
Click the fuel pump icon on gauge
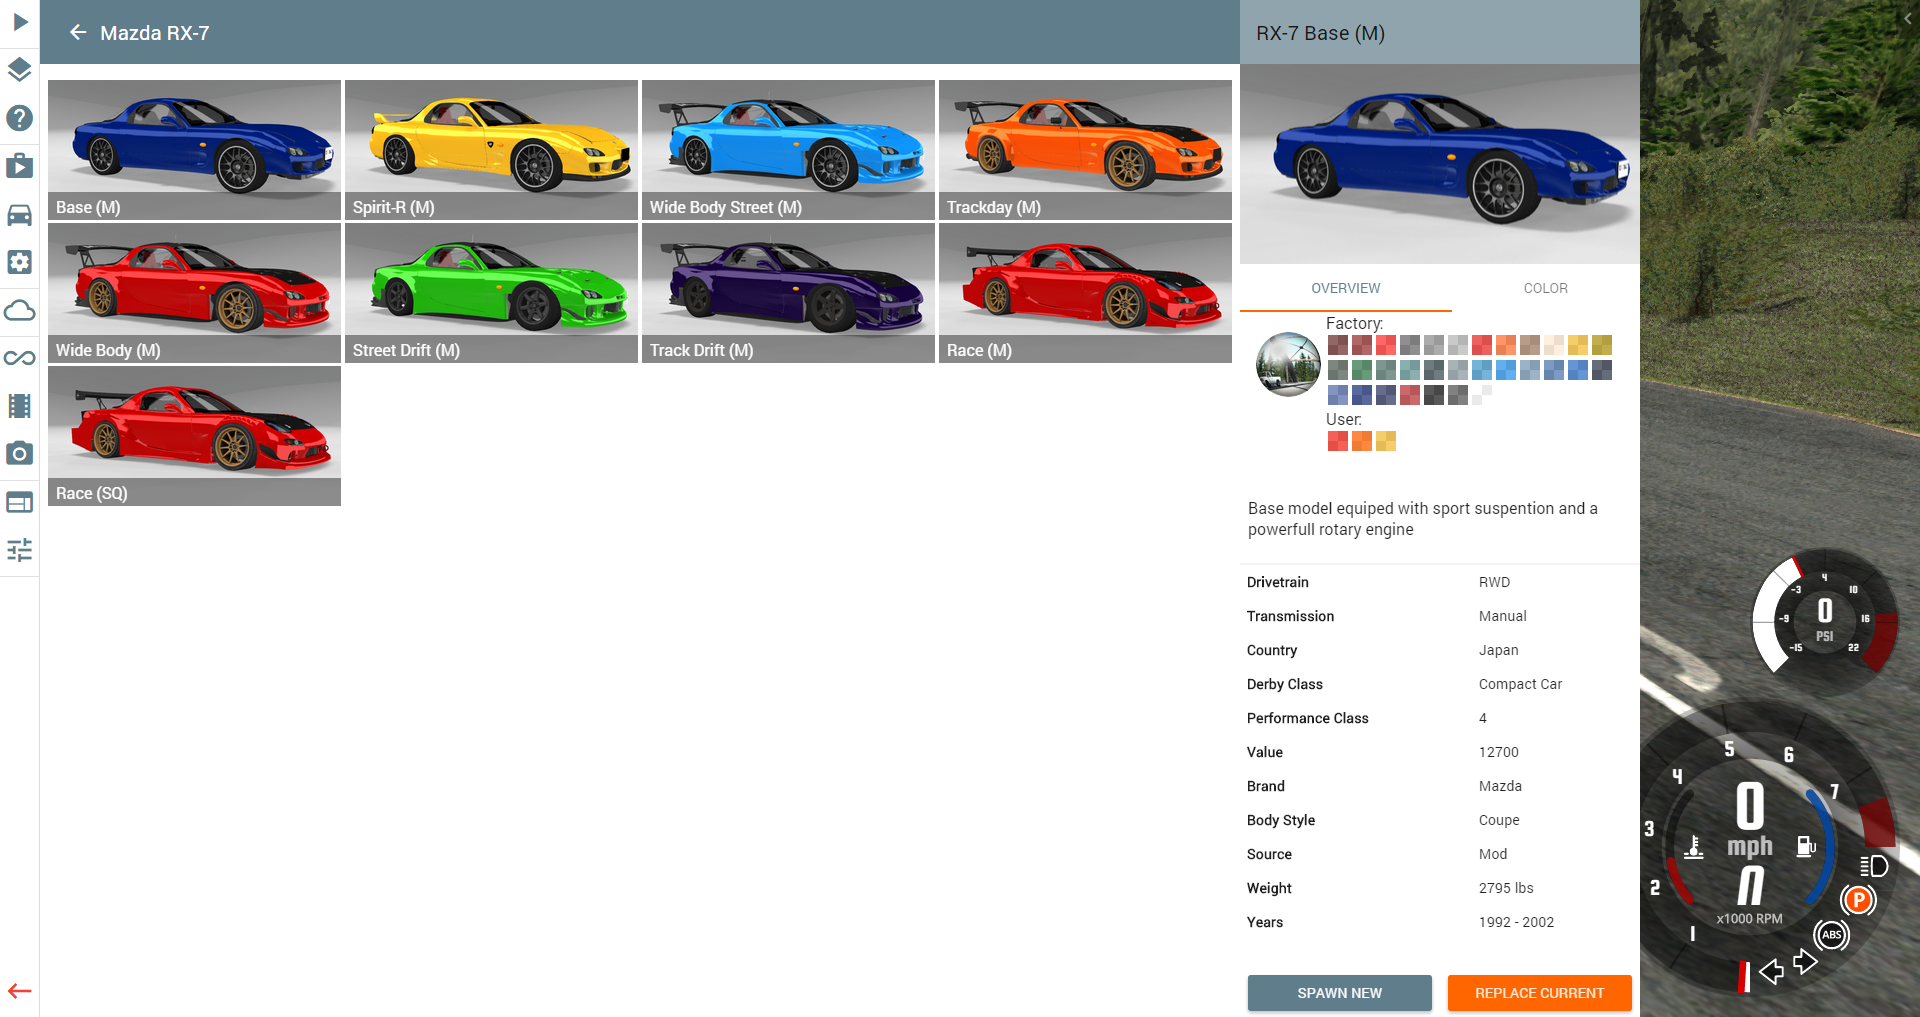(x=1806, y=847)
